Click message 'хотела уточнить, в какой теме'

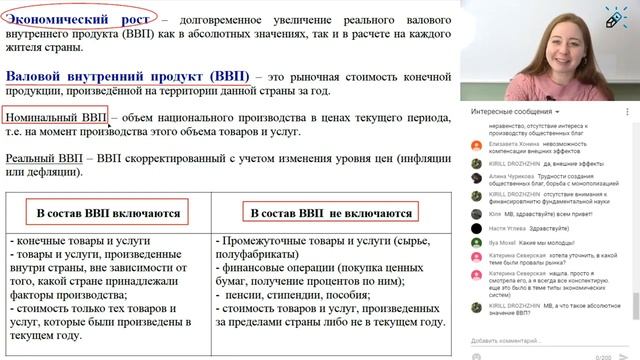(553, 259)
